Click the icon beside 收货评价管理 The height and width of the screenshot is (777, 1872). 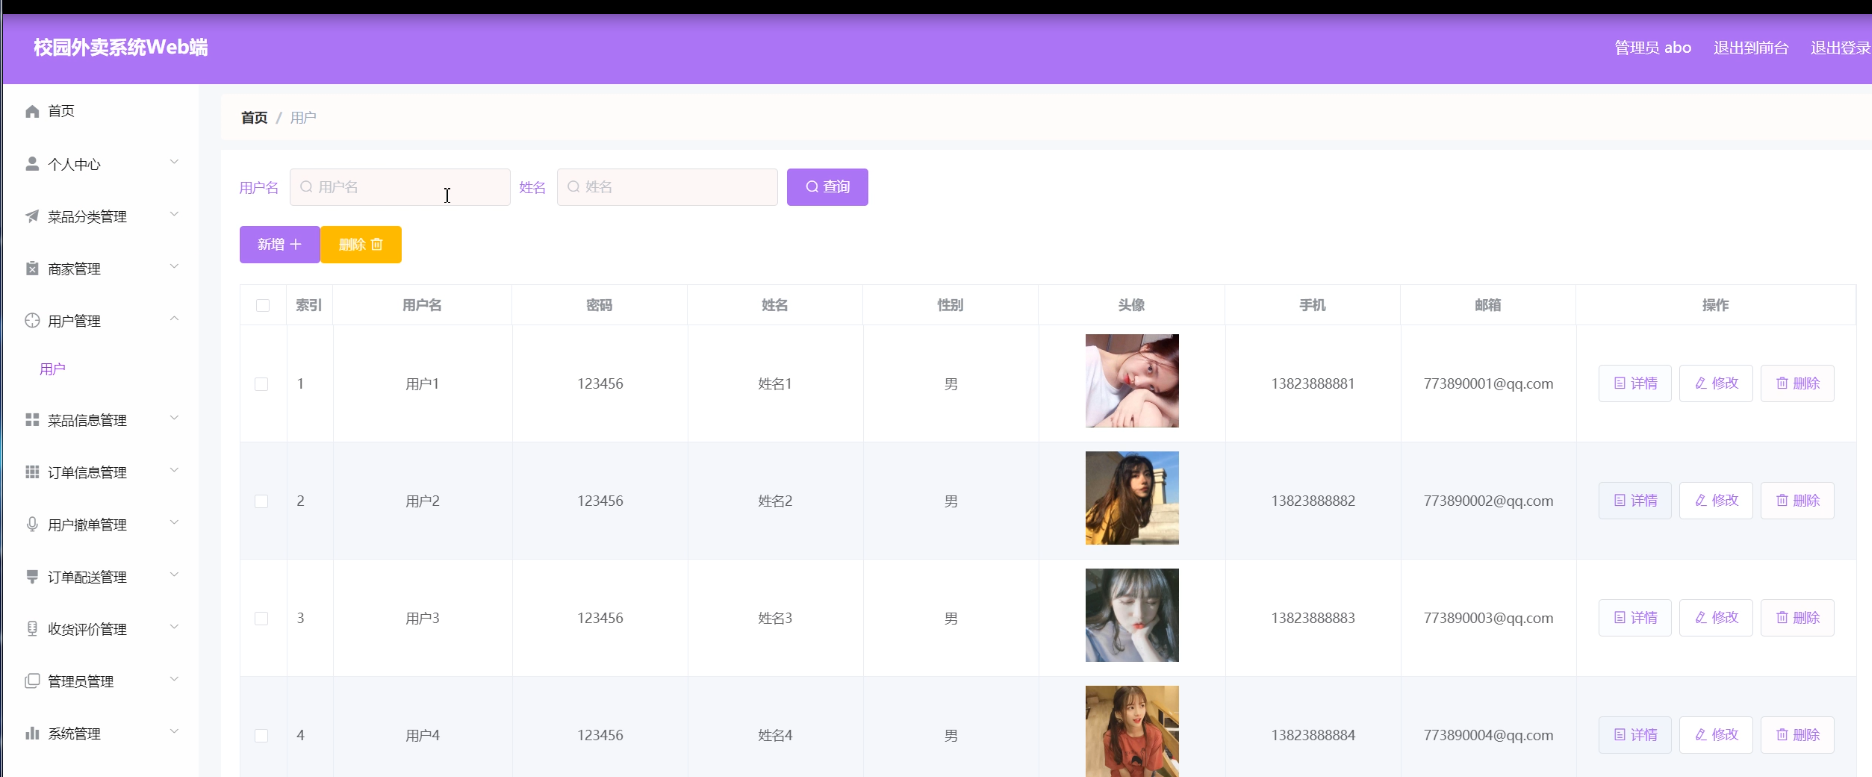pyautogui.click(x=32, y=628)
